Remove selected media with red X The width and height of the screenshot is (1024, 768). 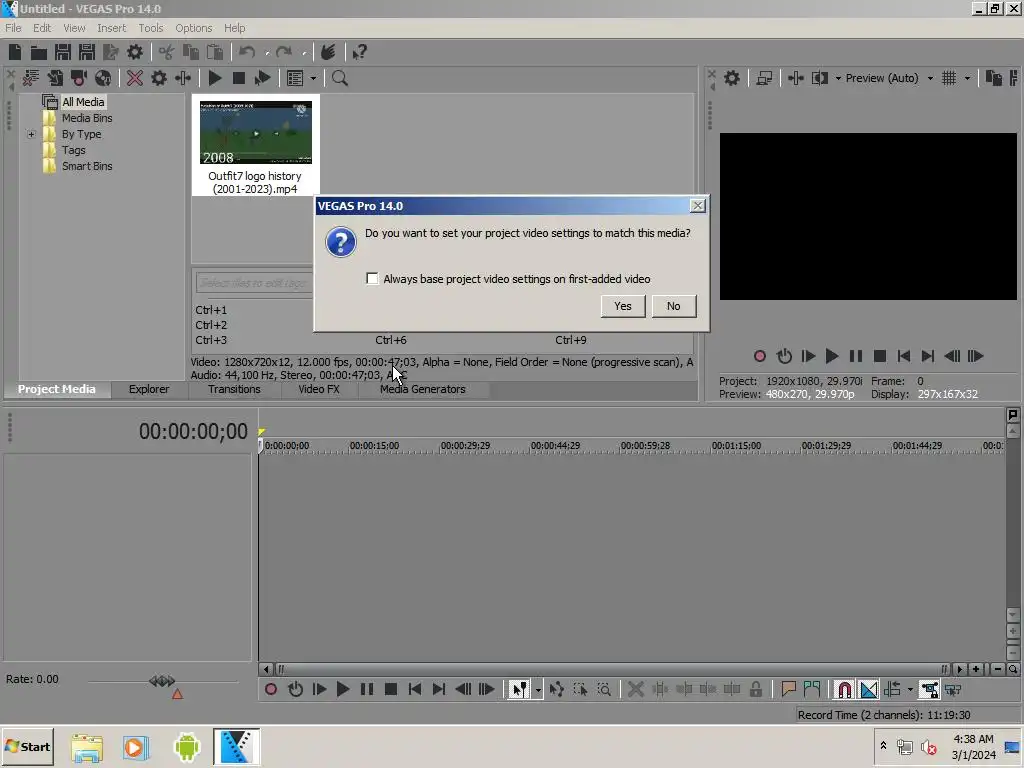135,78
